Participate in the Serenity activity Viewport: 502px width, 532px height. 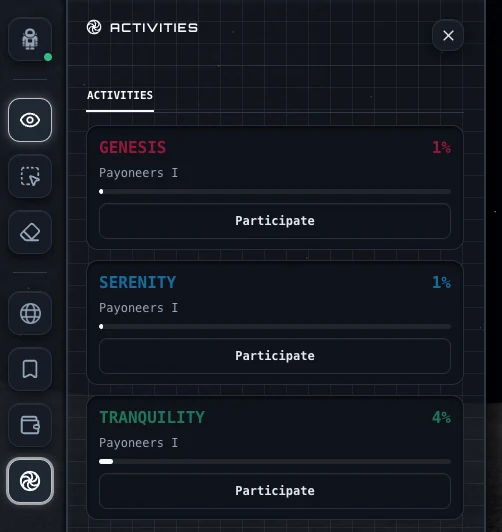tap(275, 356)
